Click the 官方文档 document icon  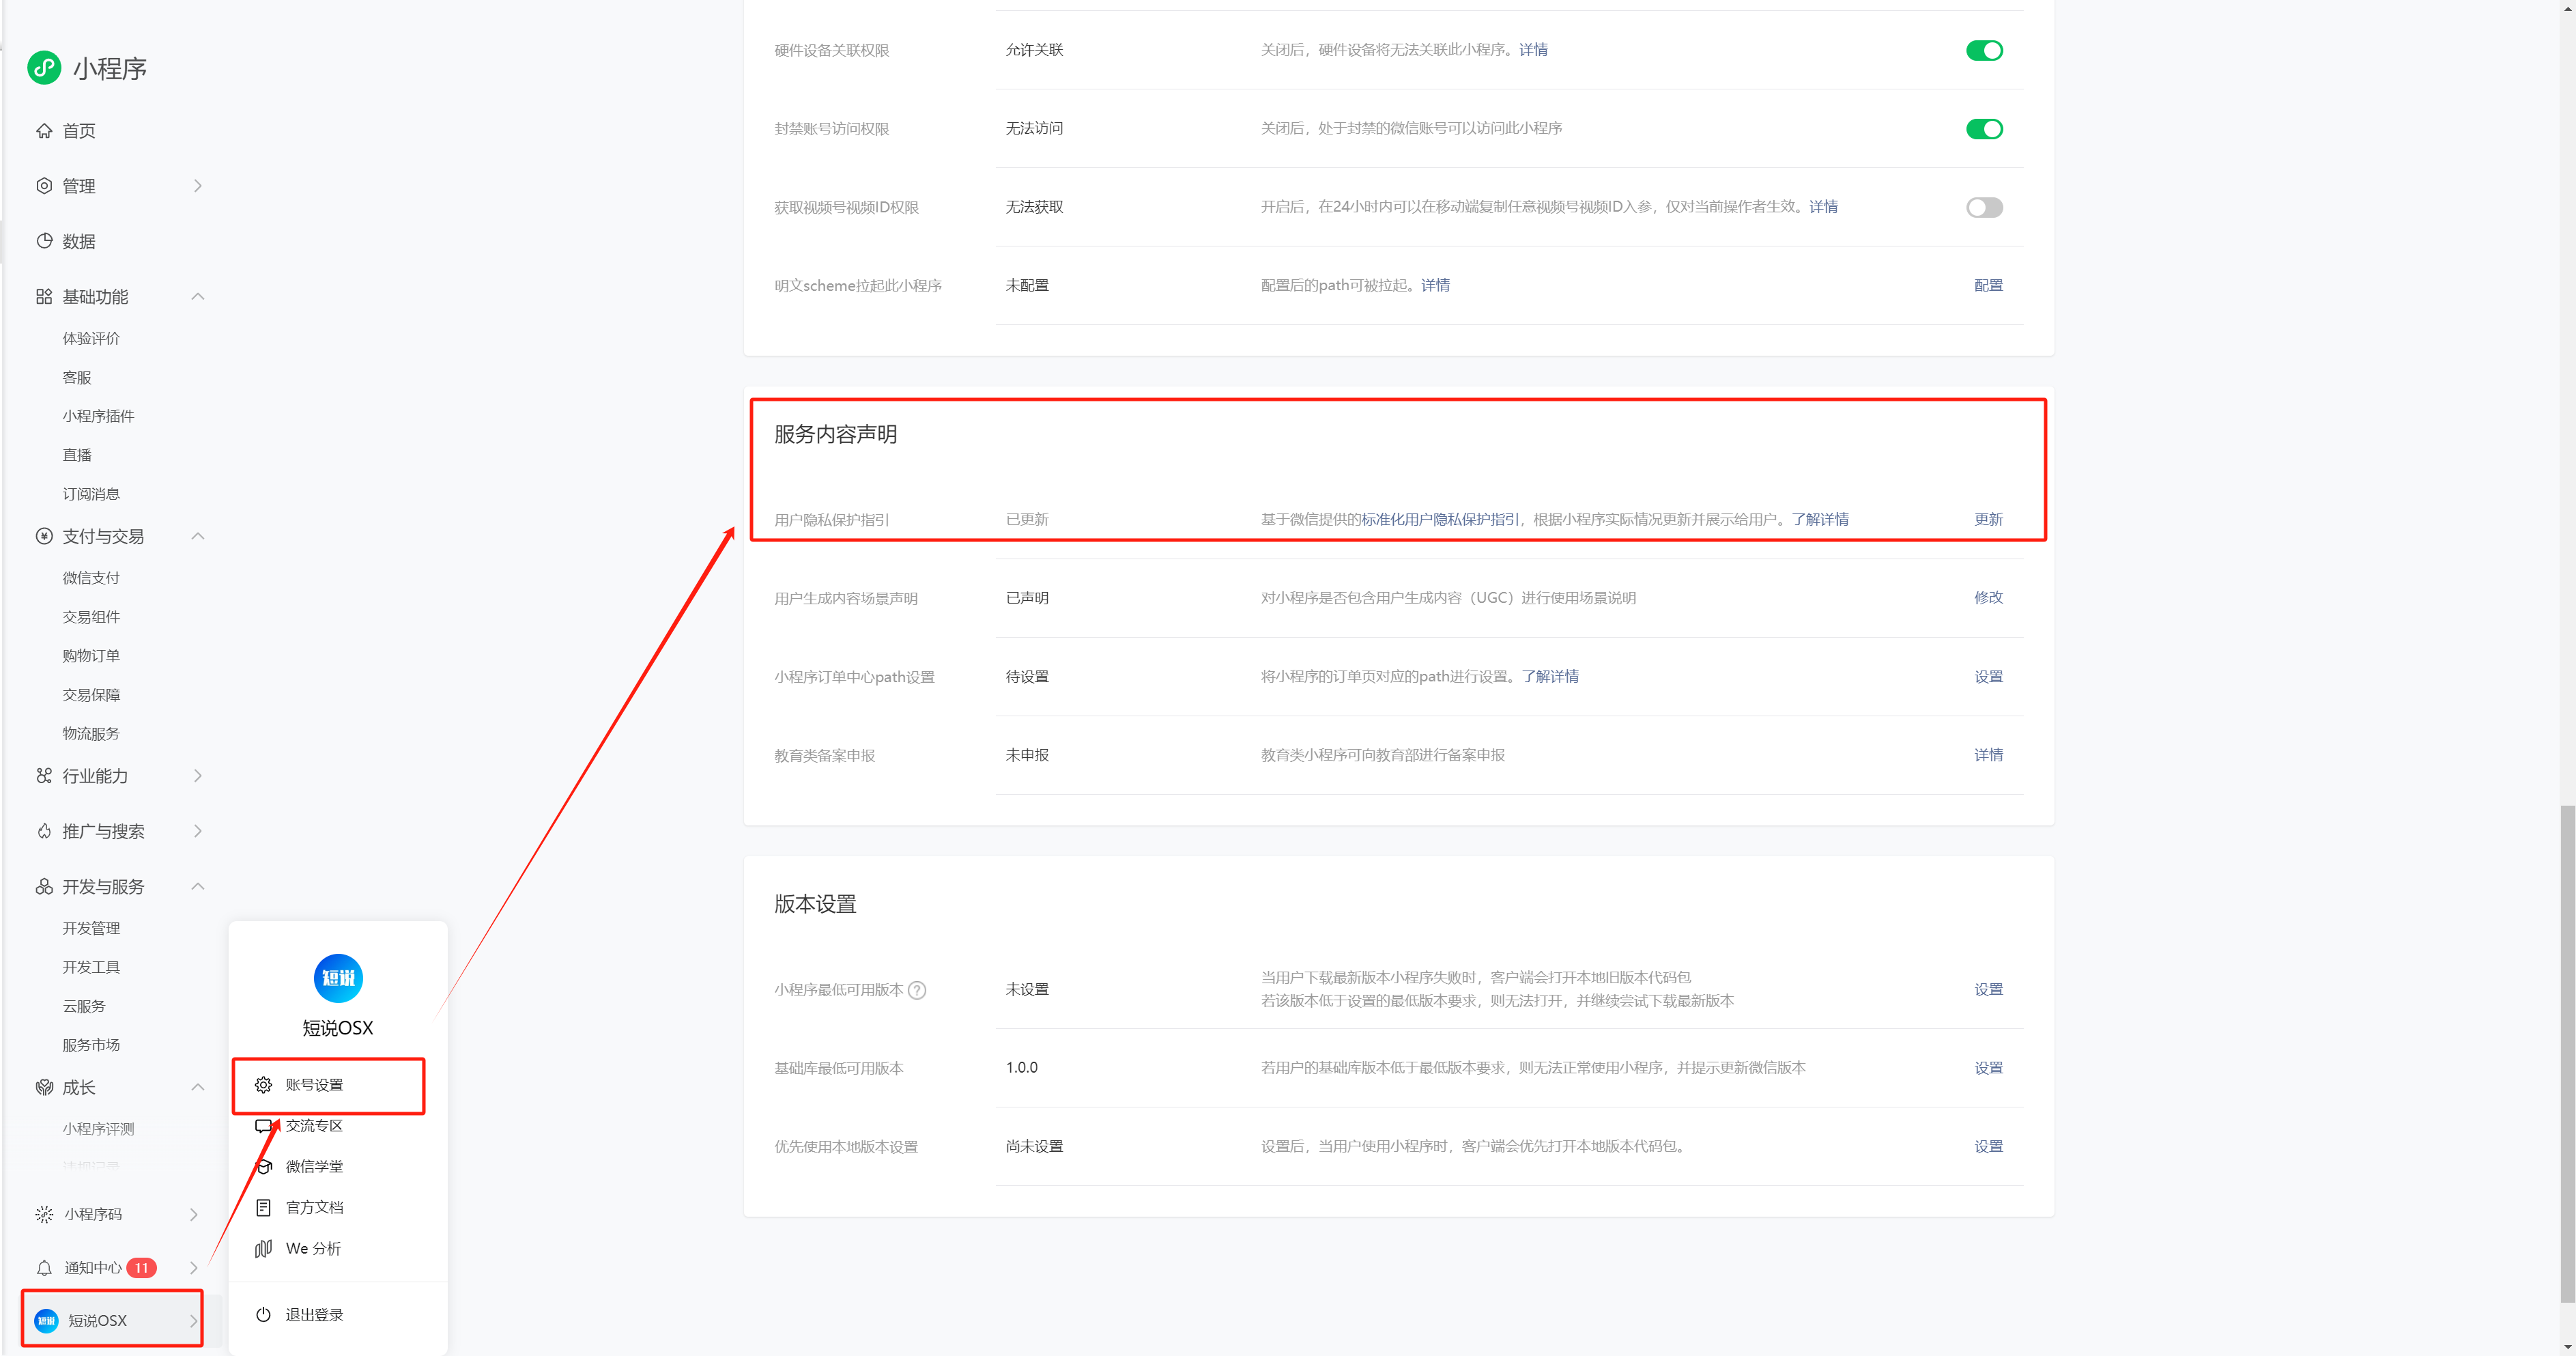tap(264, 1208)
